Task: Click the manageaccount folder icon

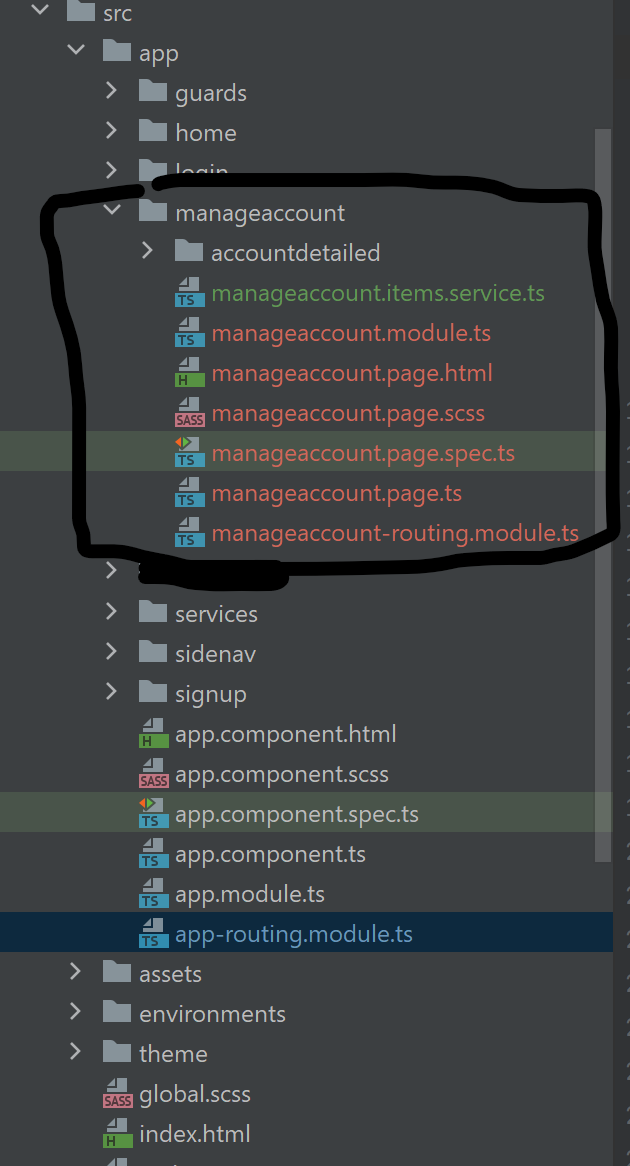Action: tap(153, 211)
